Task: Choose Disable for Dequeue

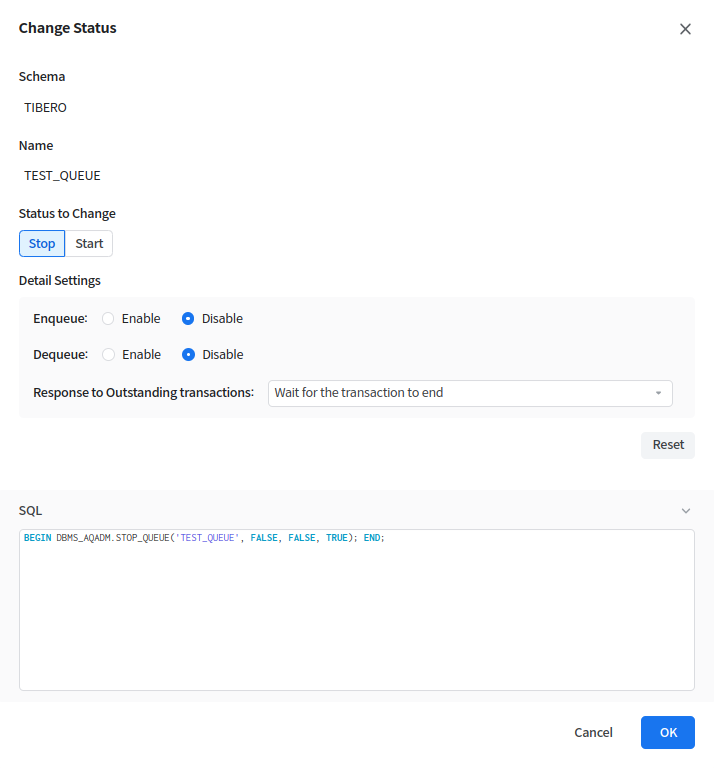Action: coord(188,355)
